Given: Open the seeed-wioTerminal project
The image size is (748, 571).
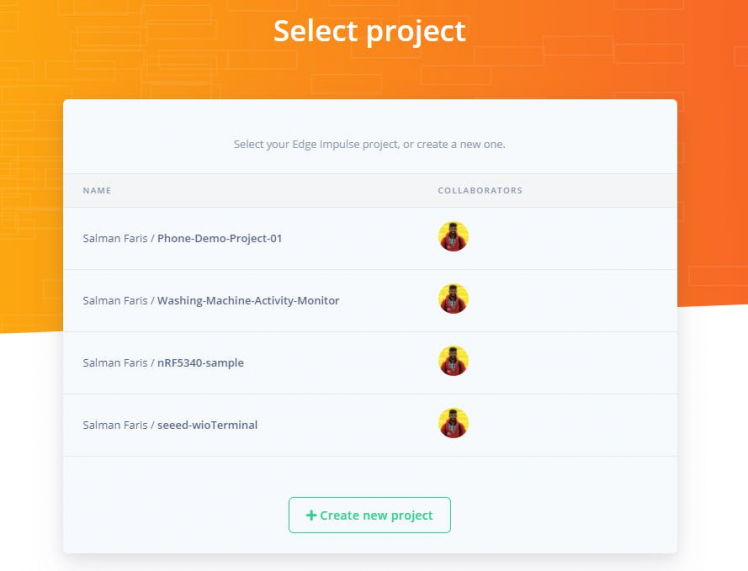Looking at the screenshot, I should click(207, 425).
